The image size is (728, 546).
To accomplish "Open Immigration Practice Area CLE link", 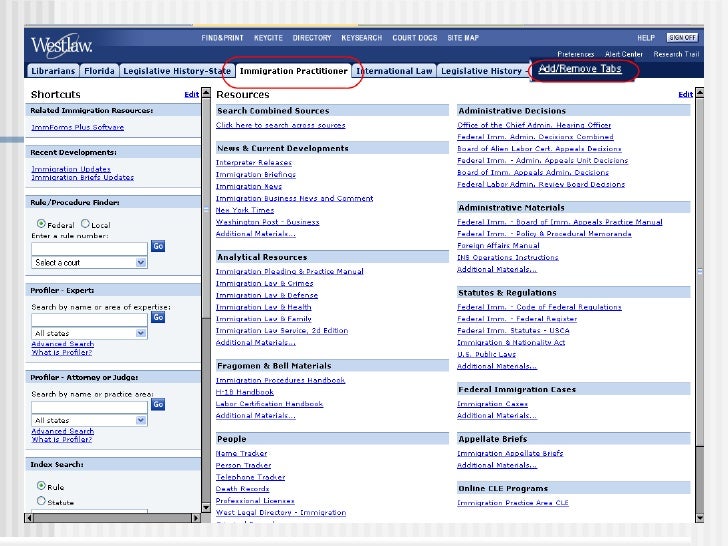I will click(x=513, y=502).
